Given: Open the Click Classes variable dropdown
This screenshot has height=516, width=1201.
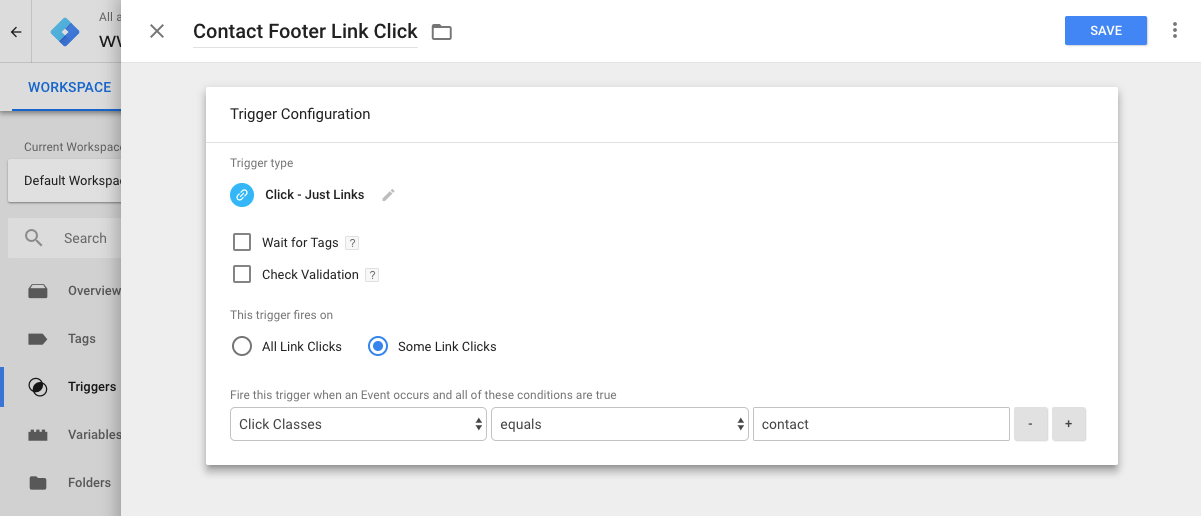Looking at the screenshot, I should click(358, 424).
